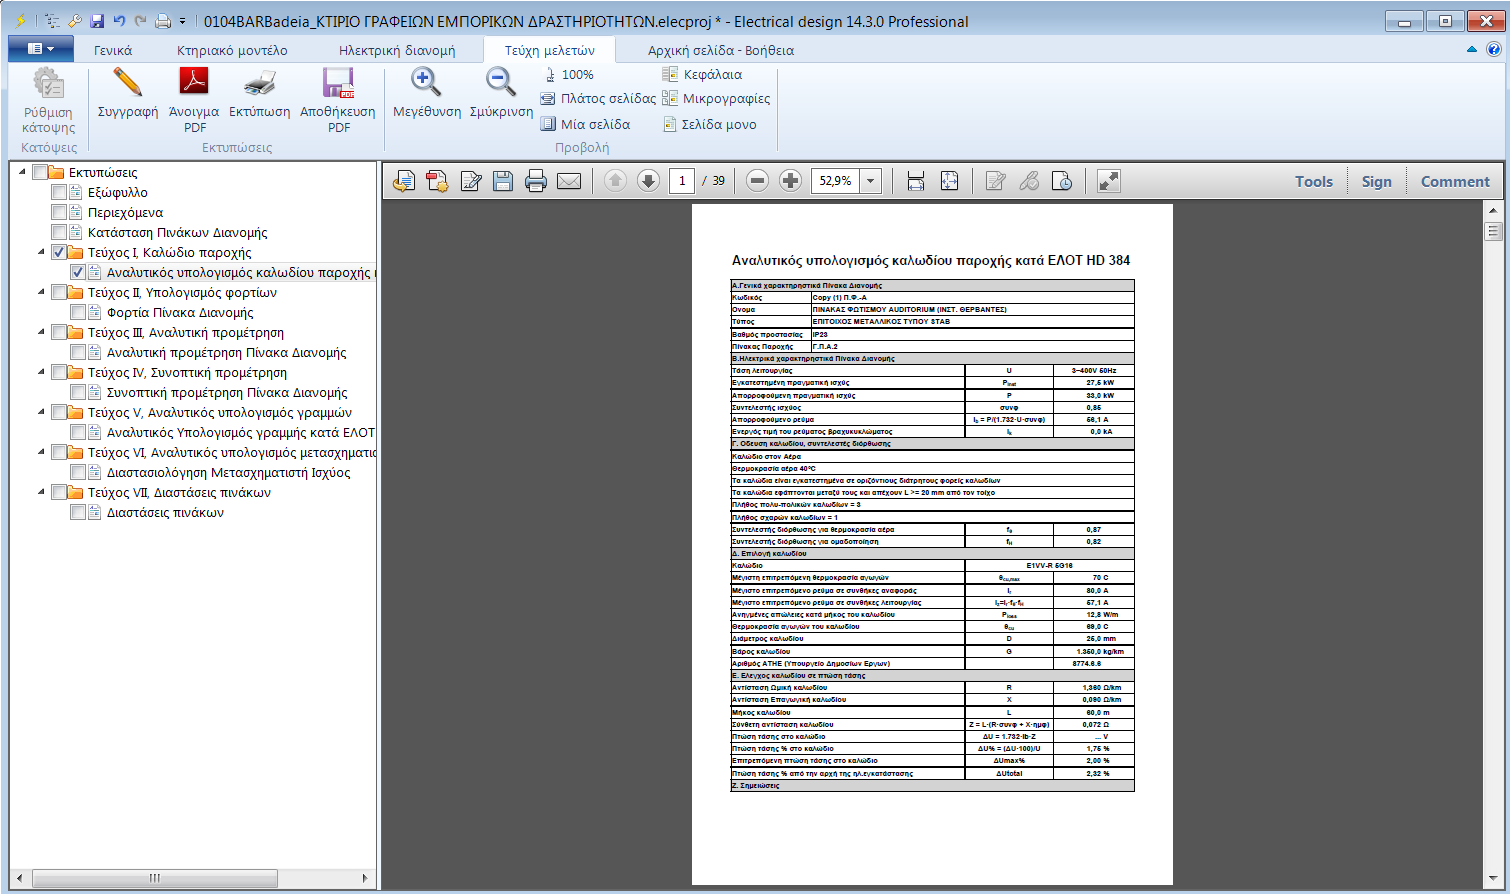Enable the Φορτία Πίνακα Διανομής checkbox

[78, 312]
